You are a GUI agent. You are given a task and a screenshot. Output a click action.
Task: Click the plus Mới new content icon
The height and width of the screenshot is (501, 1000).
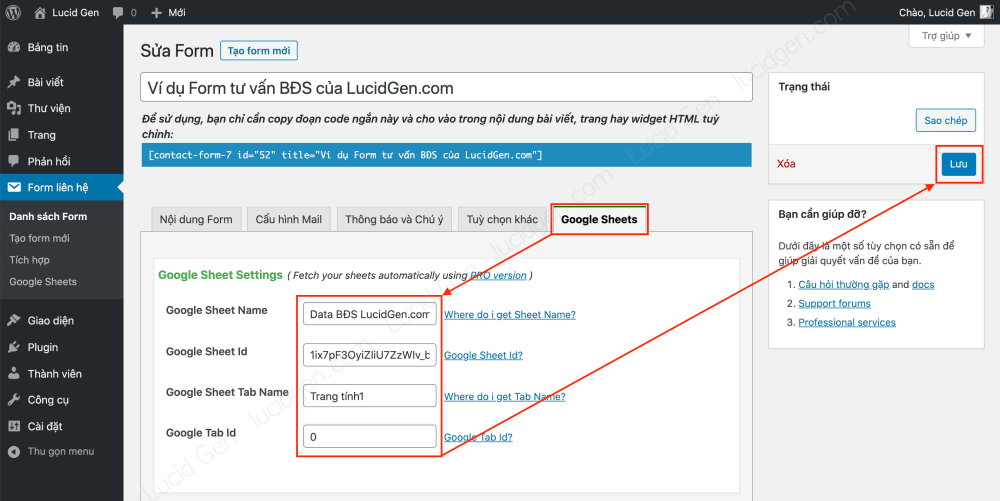(156, 13)
